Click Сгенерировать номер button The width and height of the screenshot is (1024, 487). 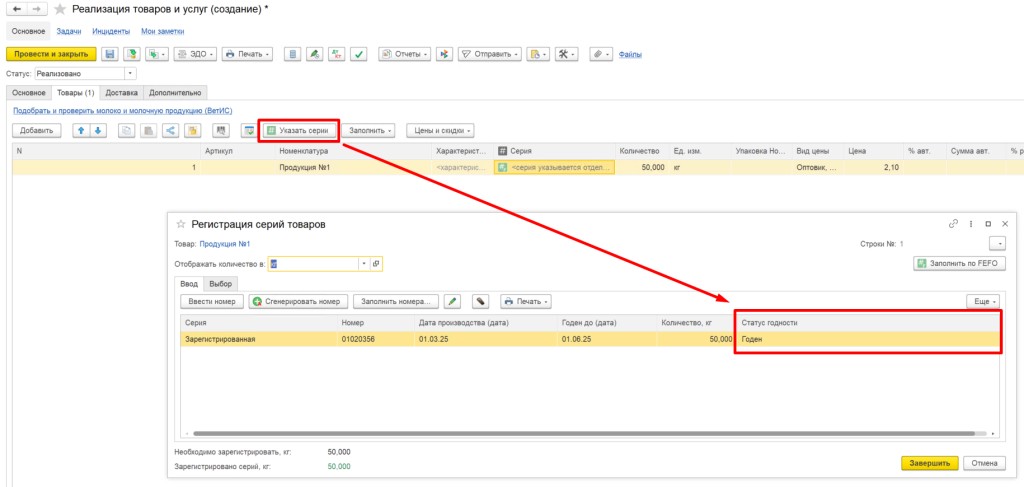(298, 302)
